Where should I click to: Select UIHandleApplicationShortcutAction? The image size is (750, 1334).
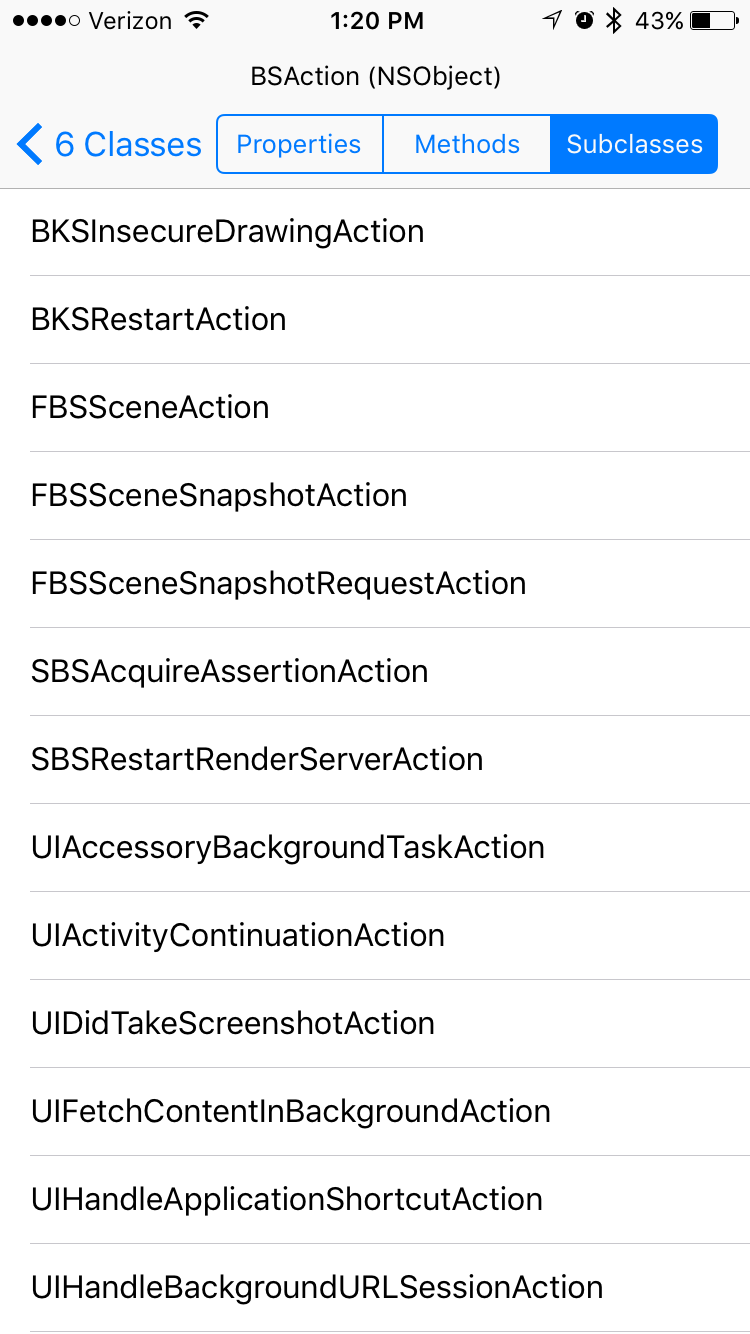[287, 1200]
